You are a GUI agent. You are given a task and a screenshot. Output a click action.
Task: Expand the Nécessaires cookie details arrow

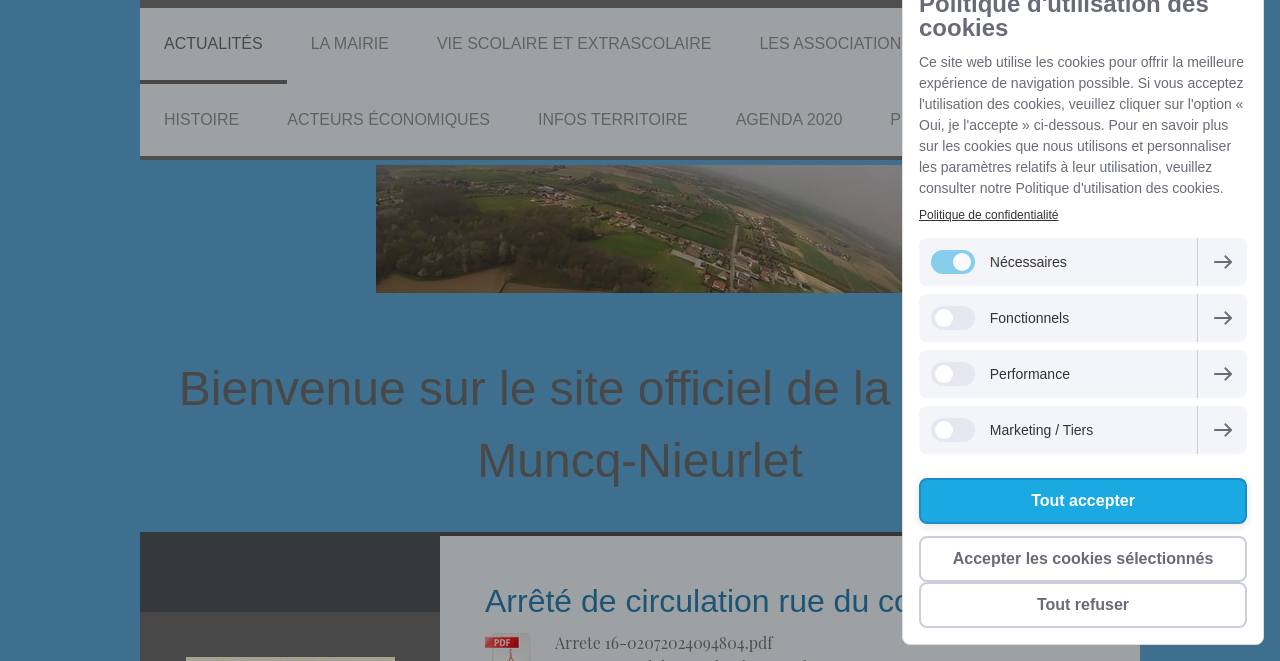(1222, 261)
